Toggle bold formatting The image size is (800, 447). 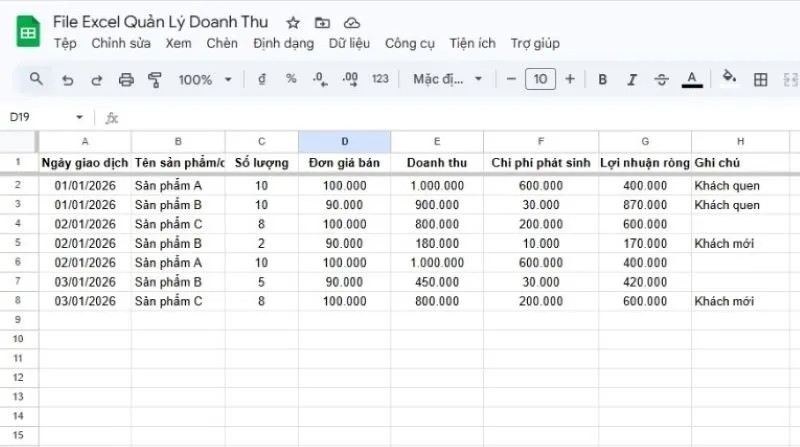tap(603, 80)
